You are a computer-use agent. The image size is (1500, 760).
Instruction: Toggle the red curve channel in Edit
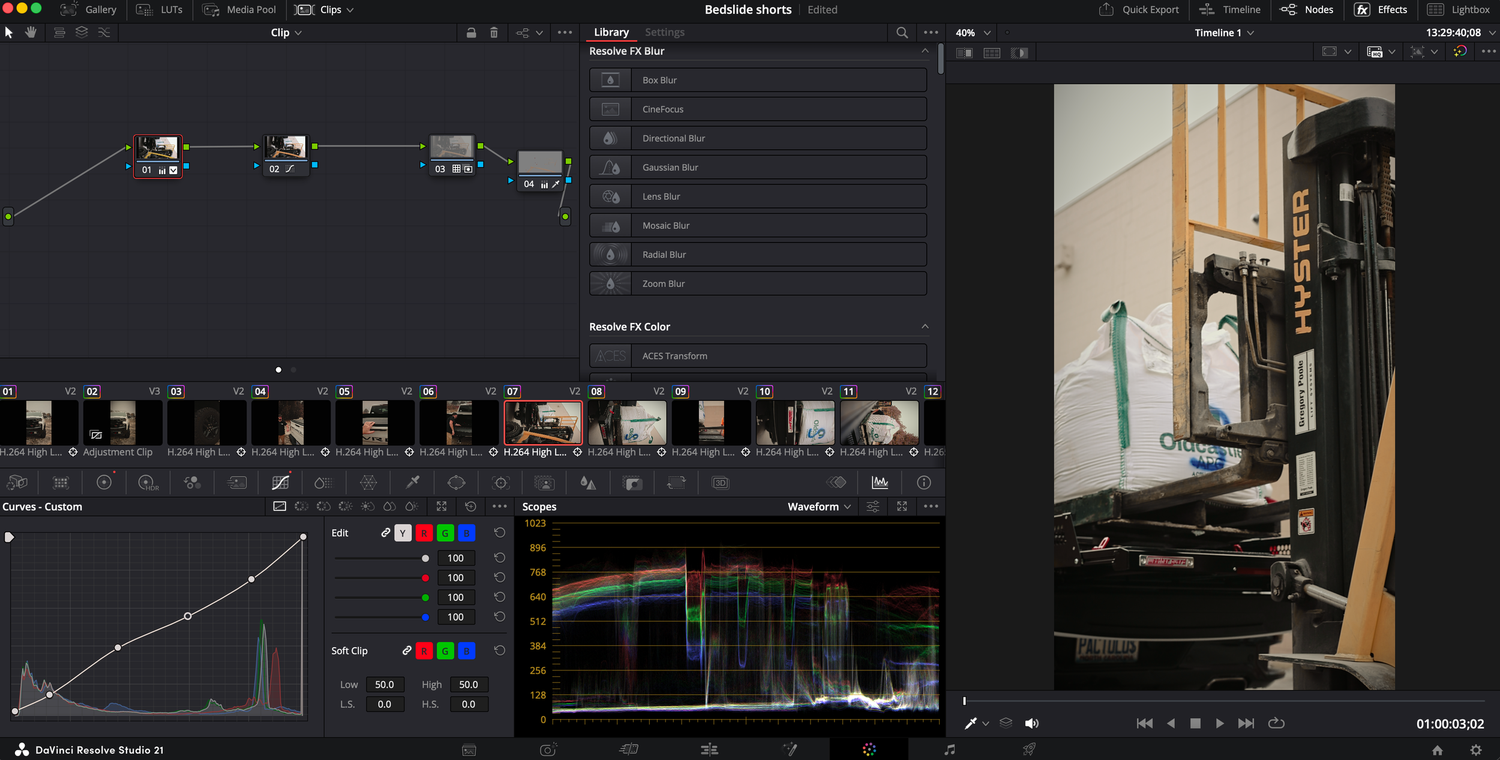click(x=424, y=533)
